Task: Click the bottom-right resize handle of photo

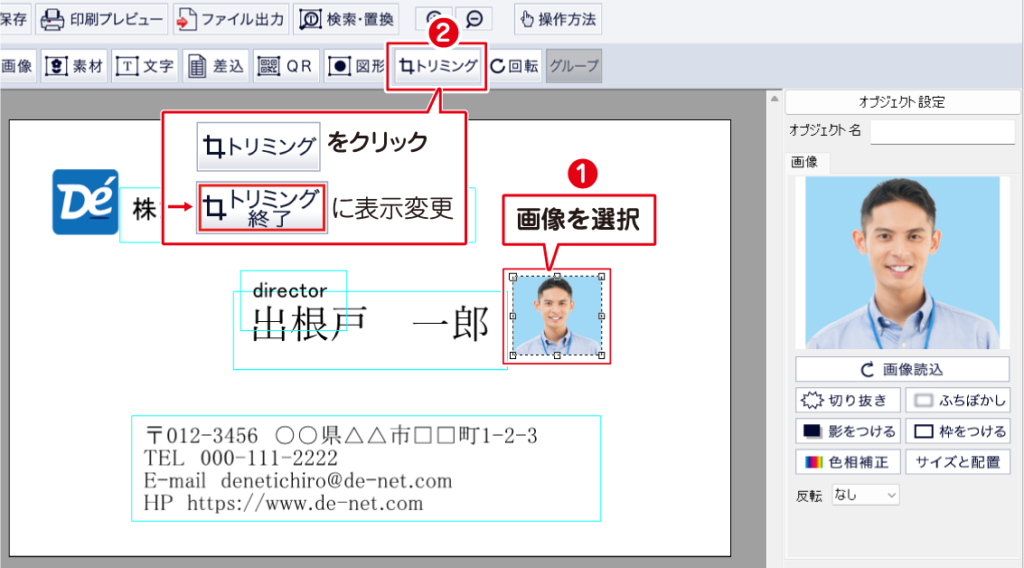Action: (601, 356)
